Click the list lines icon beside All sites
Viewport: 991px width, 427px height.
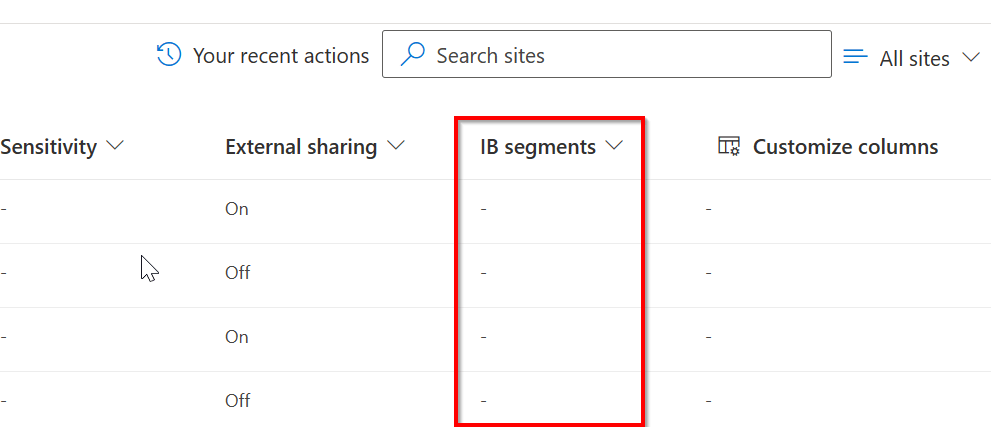tap(855, 57)
